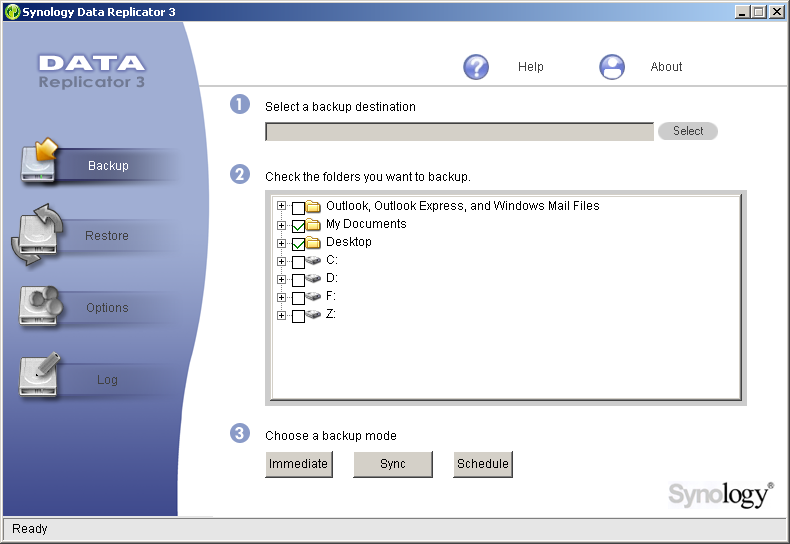This screenshot has height=544, width=790.
Task: Select the My Documents row label
Action: [366, 224]
